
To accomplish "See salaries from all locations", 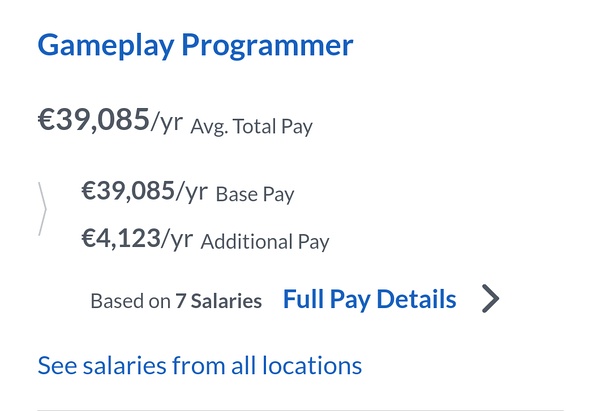I will click(x=199, y=365).
